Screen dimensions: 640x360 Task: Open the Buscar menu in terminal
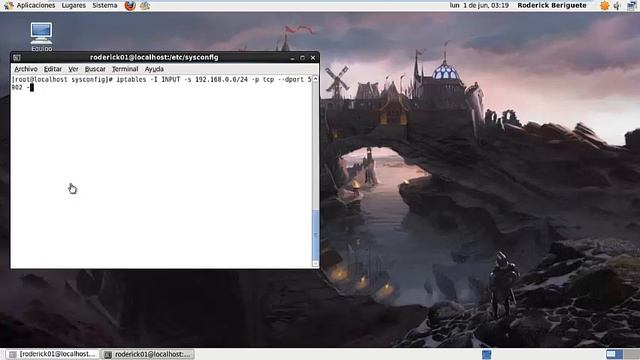click(x=95, y=69)
